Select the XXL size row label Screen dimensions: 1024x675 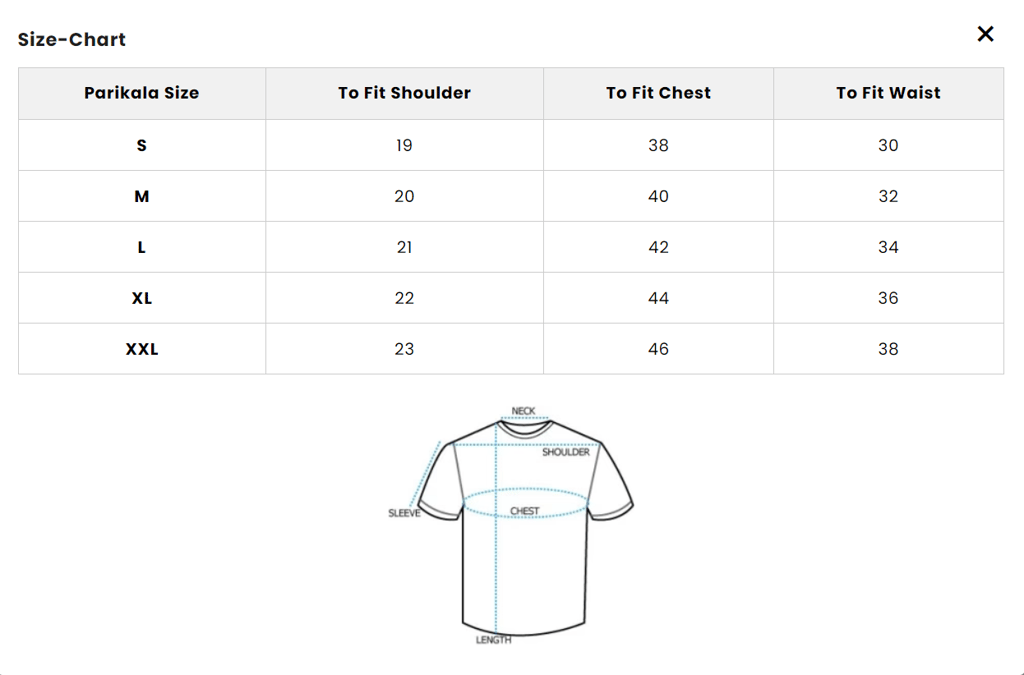click(x=141, y=349)
